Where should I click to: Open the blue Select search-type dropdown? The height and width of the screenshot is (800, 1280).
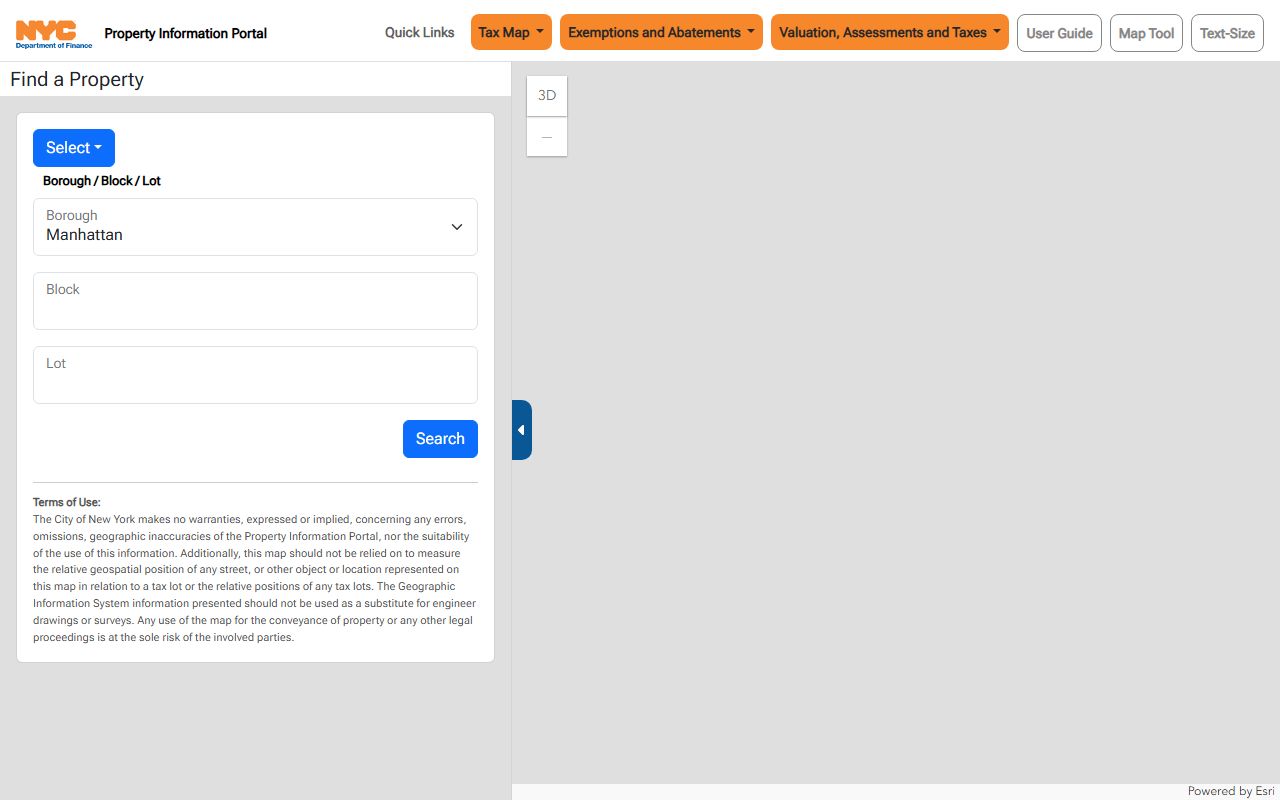tap(74, 148)
